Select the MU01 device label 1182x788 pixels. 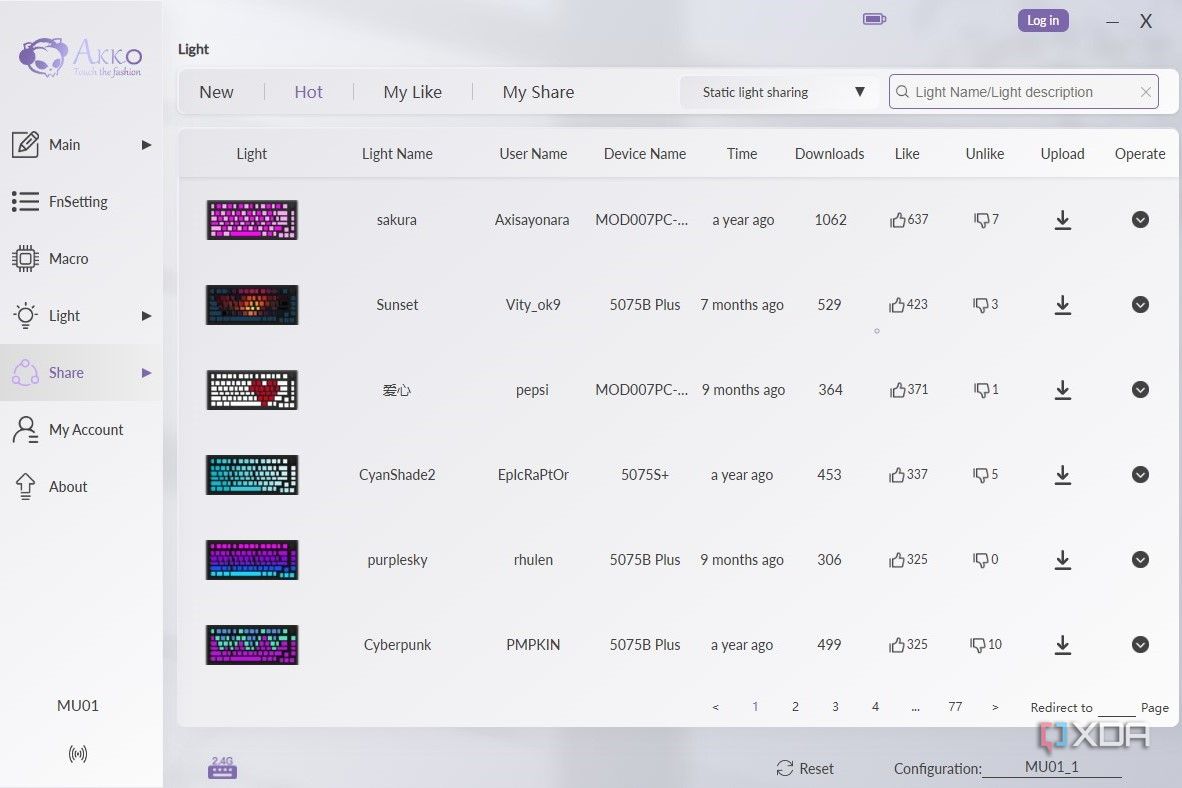(78, 706)
